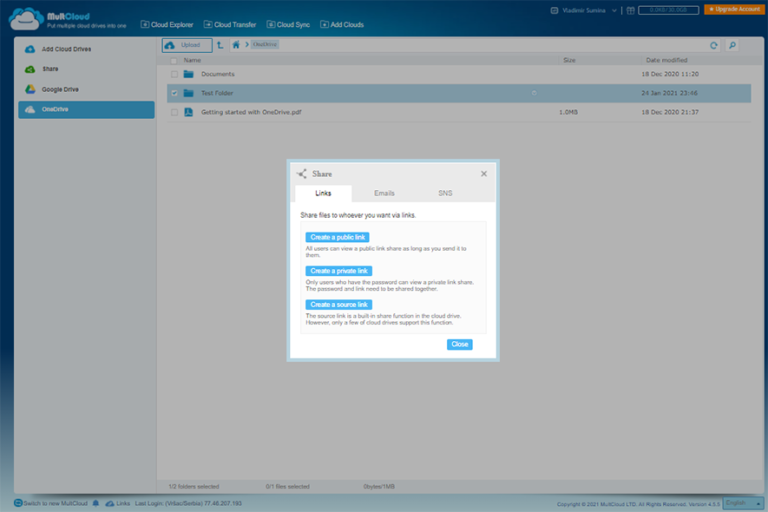This screenshot has width=768, height=512.
Task: Click the 1/2 folders selected status text
Action: (x=194, y=487)
